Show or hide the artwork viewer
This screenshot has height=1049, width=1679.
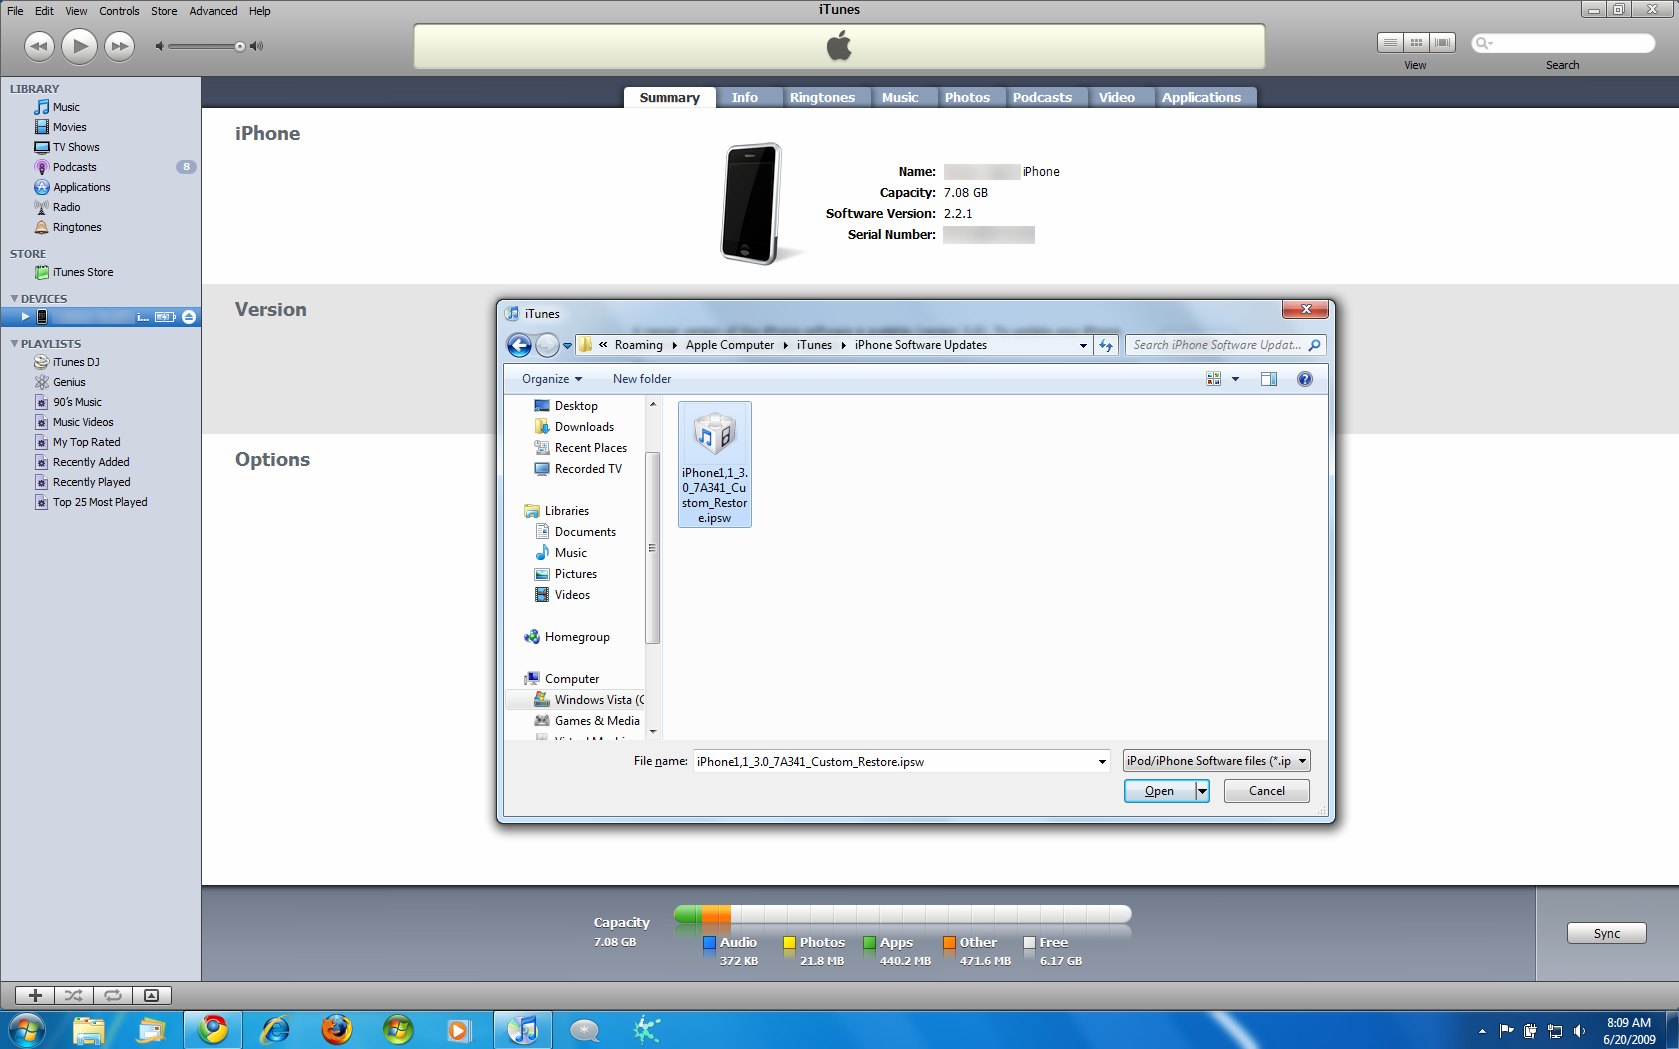click(151, 995)
